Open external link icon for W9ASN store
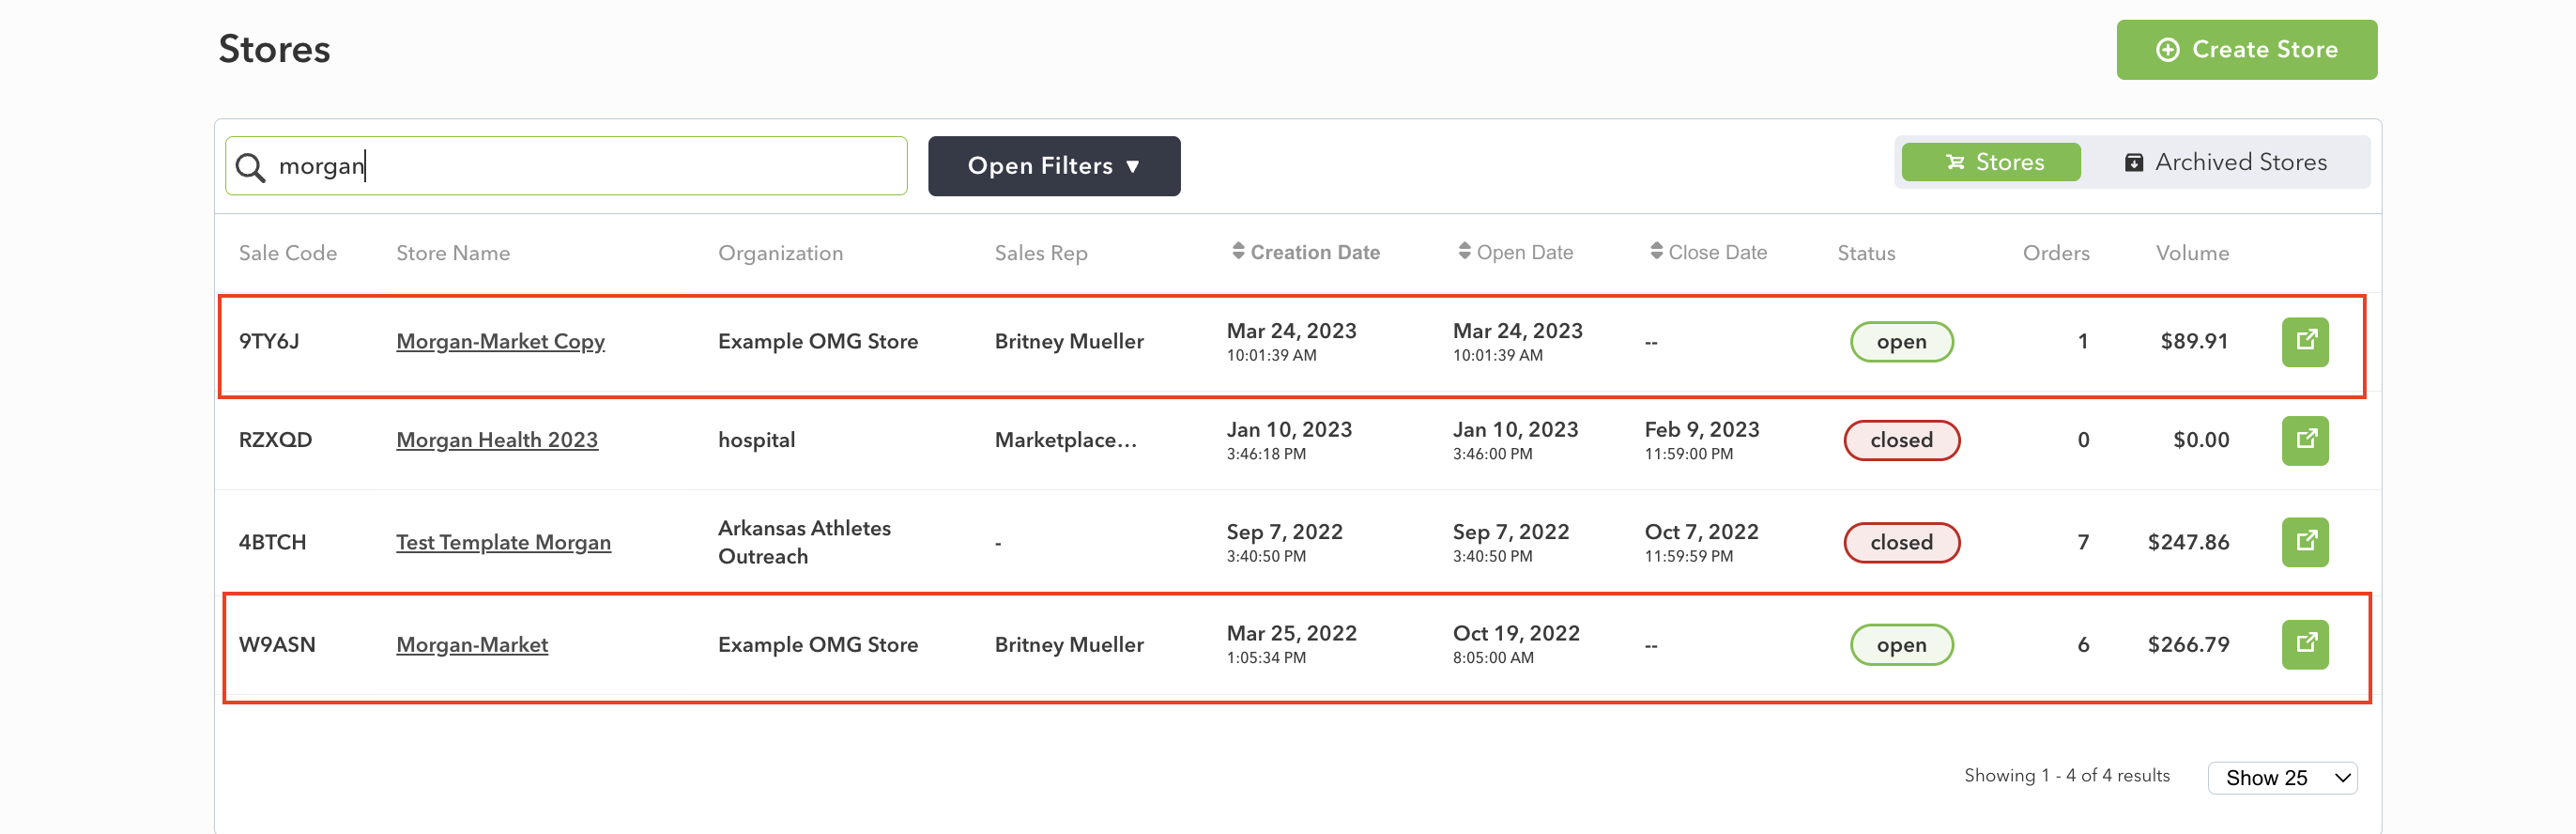The width and height of the screenshot is (2576, 834). point(2304,644)
